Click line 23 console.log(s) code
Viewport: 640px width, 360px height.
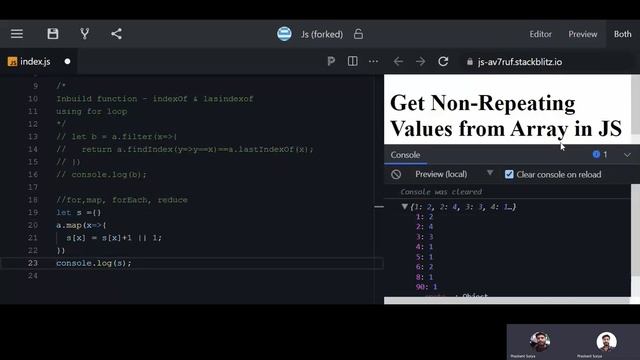(94, 263)
